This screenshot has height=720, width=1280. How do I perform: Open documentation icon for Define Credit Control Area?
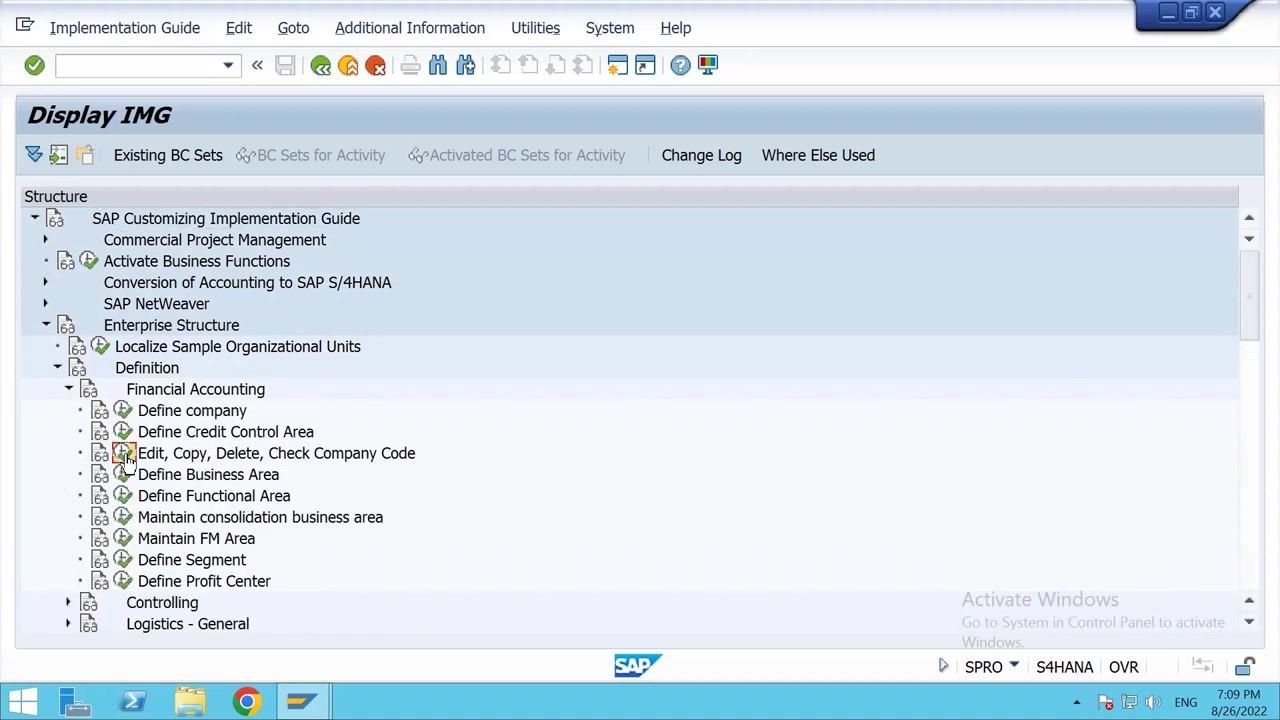pos(100,432)
